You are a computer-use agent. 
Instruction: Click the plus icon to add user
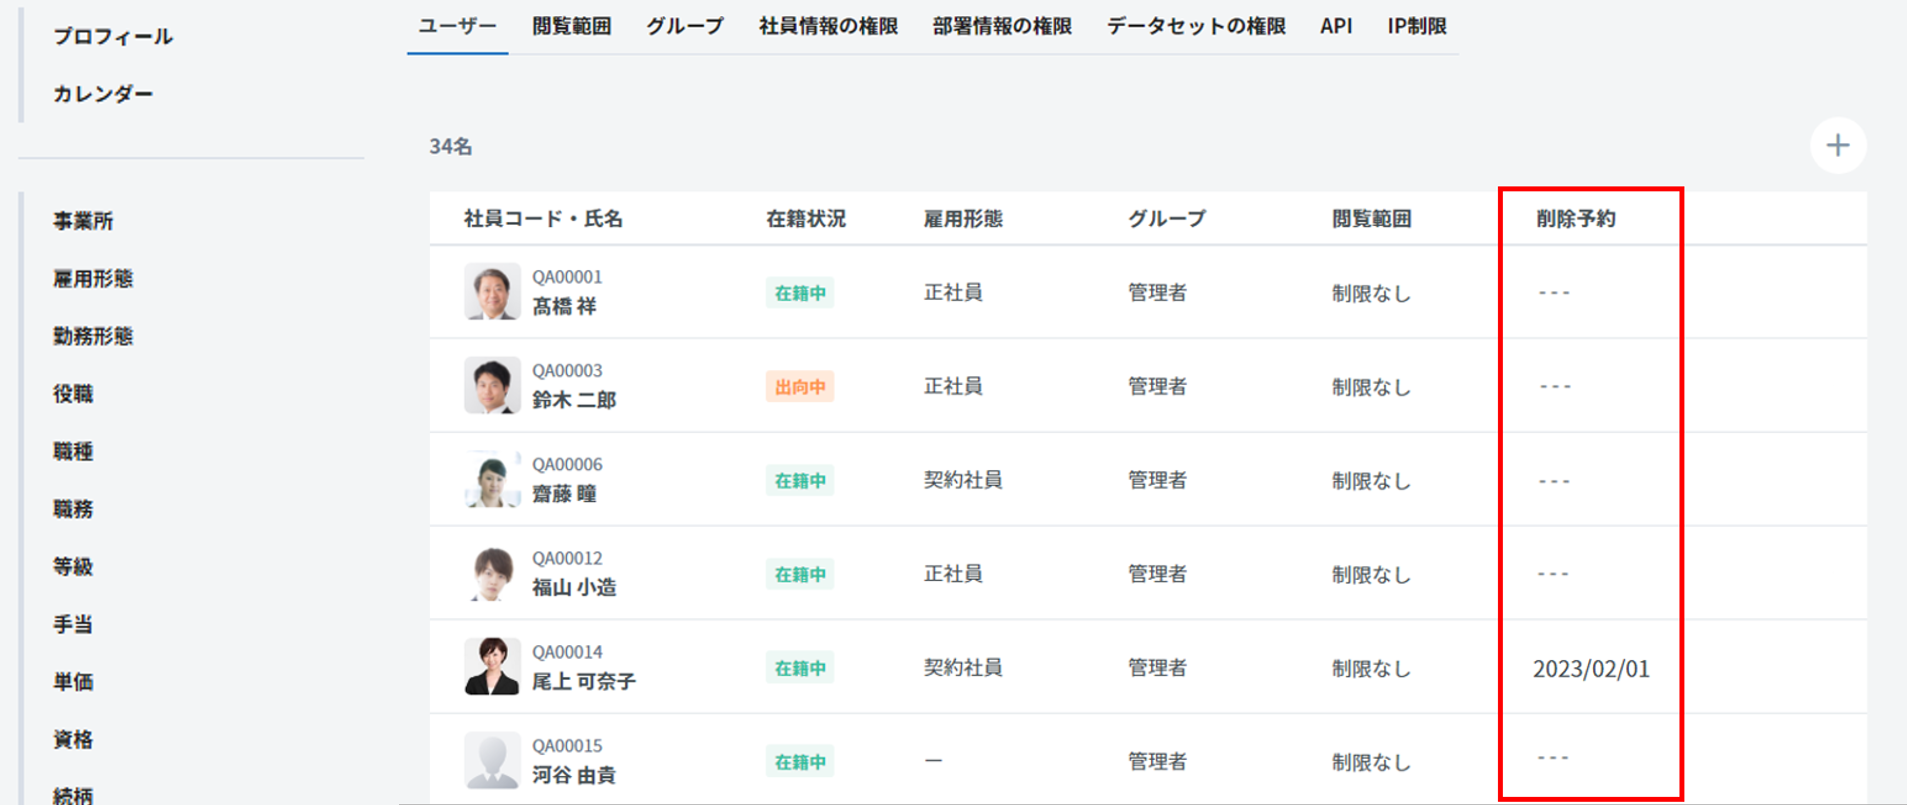point(1837,146)
